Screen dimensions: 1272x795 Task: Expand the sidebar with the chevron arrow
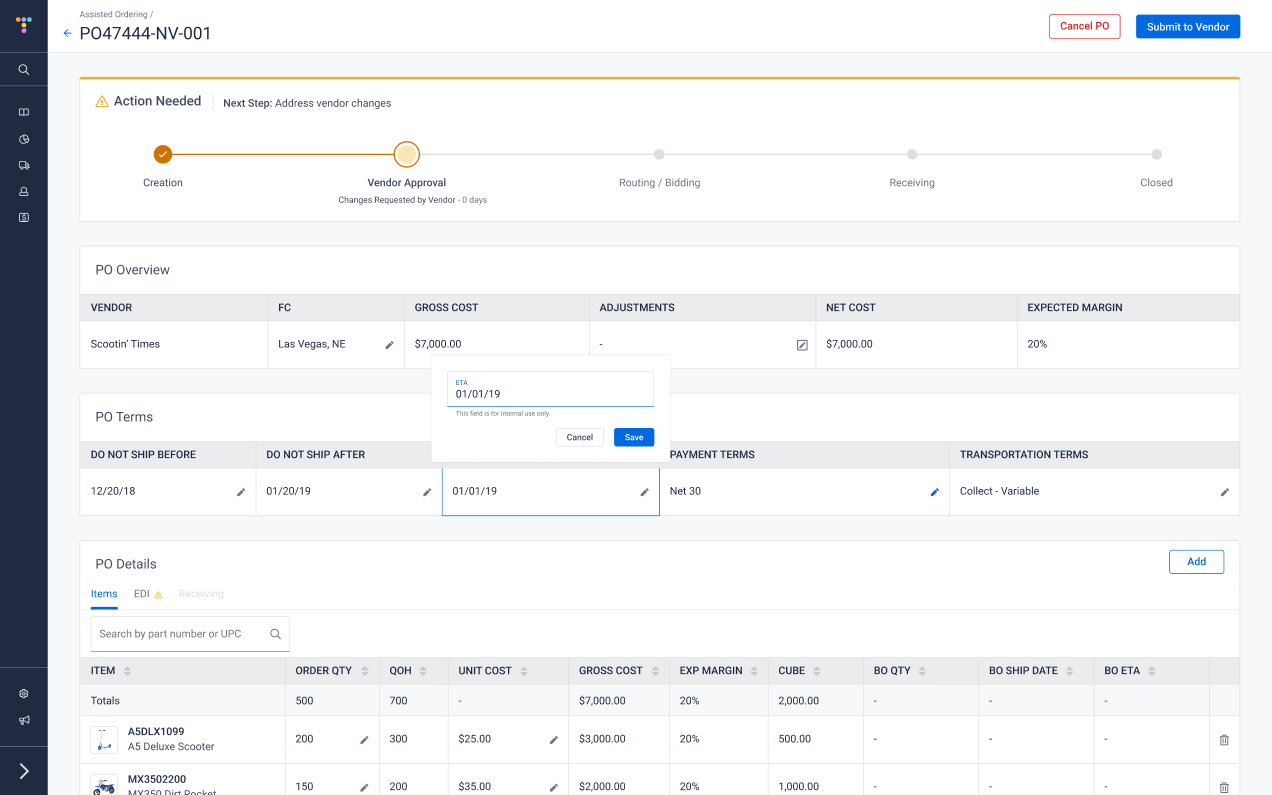tap(24, 771)
